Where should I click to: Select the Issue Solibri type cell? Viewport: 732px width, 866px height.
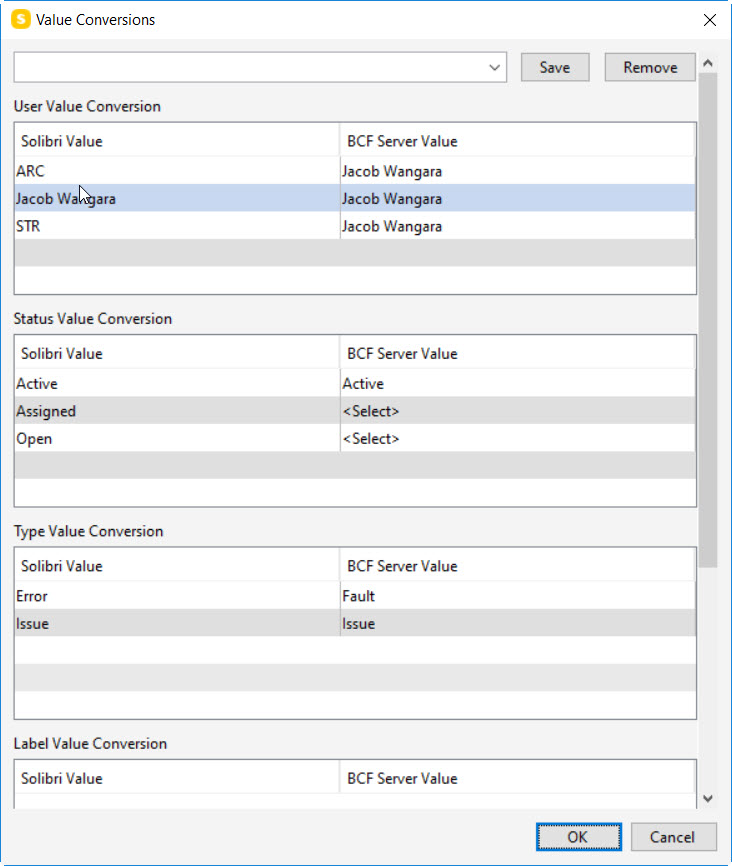(x=177, y=624)
